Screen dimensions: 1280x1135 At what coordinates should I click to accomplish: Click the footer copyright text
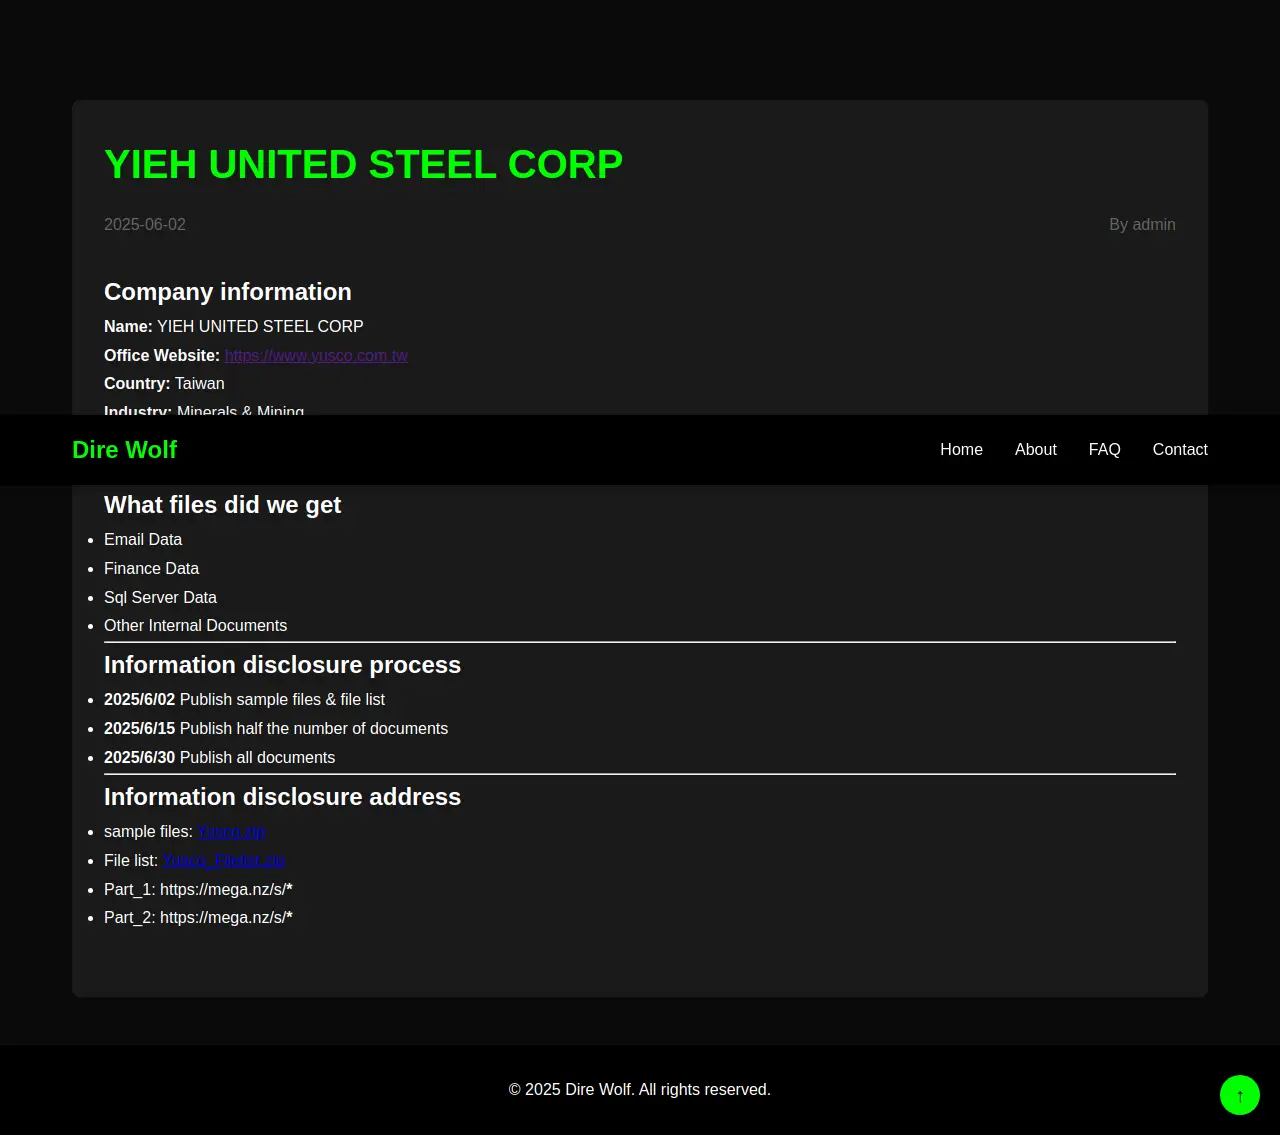pos(640,1090)
